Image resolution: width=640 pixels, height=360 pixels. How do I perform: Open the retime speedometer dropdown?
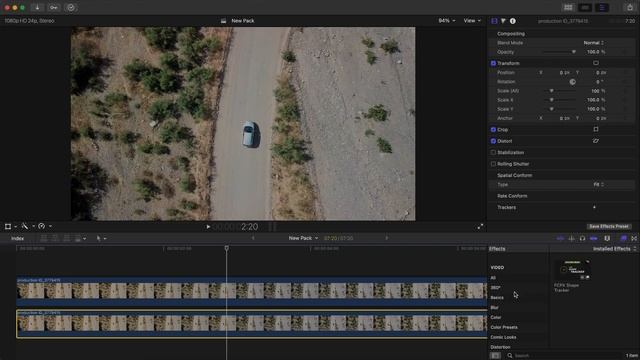click(44, 226)
